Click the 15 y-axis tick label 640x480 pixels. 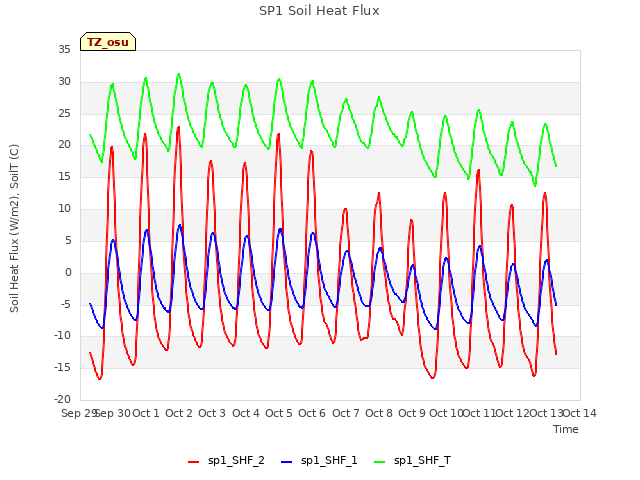[x=64, y=177]
